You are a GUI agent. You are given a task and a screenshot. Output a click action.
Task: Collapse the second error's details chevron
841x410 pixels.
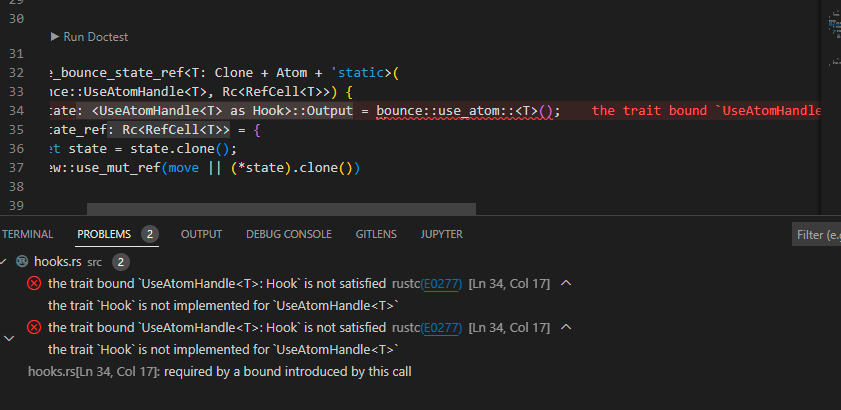point(566,327)
